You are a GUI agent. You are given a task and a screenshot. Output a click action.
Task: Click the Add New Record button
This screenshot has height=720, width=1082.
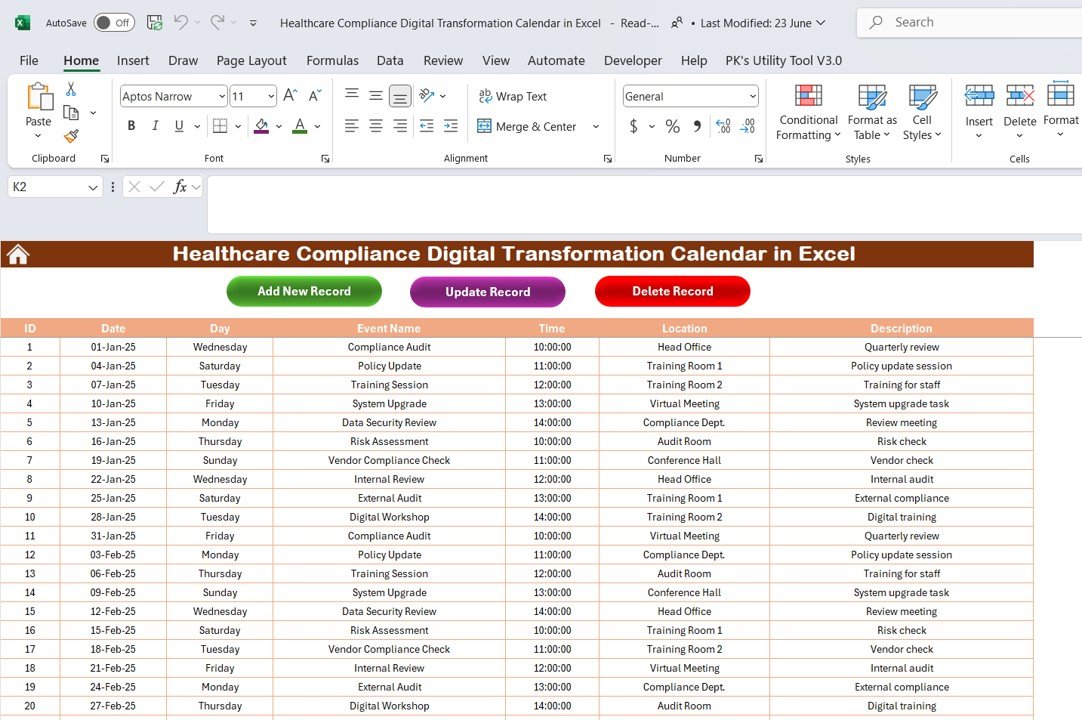tap(304, 291)
